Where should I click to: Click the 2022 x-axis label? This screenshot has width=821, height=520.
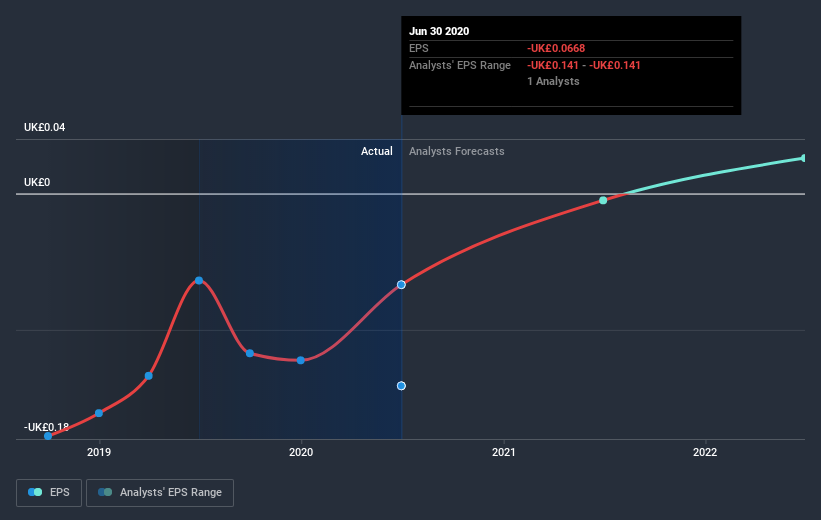point(705,452)
